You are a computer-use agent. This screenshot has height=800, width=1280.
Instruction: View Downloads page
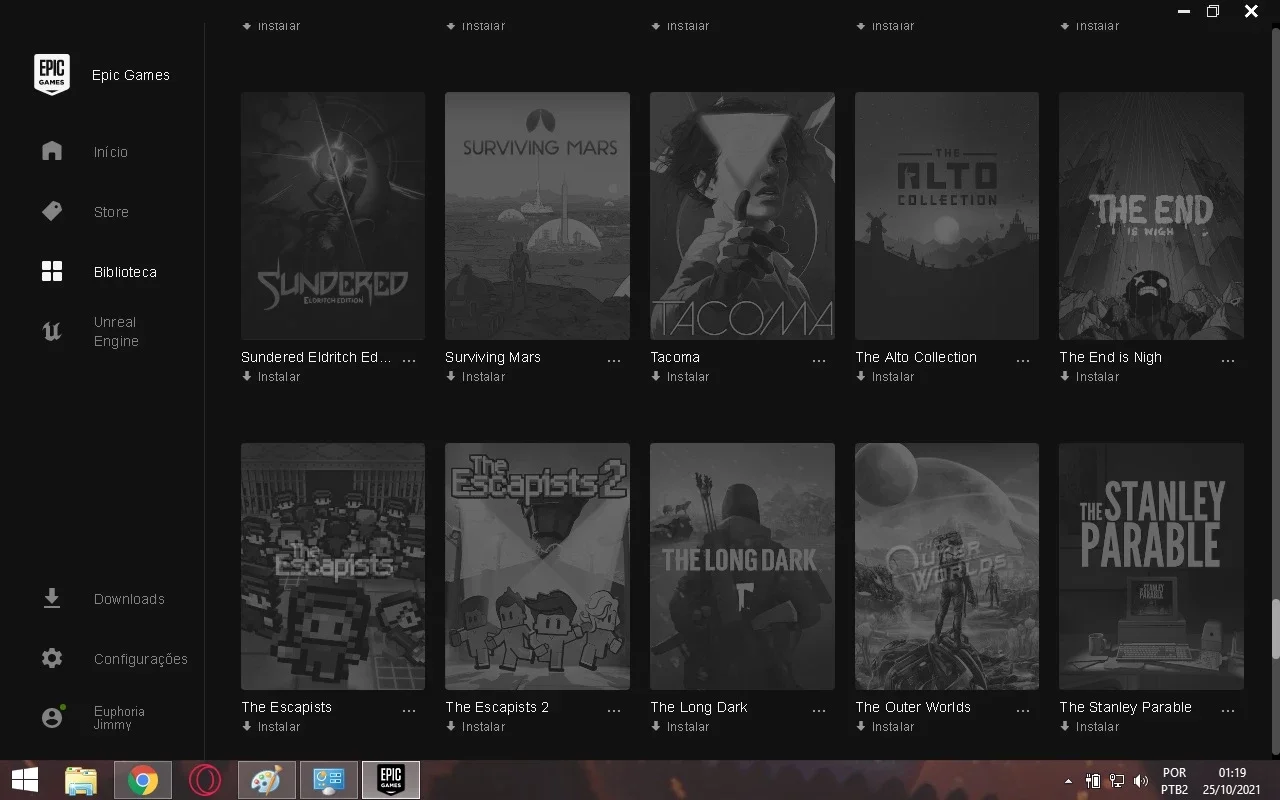pyautogui.click(x=129, y=599)
